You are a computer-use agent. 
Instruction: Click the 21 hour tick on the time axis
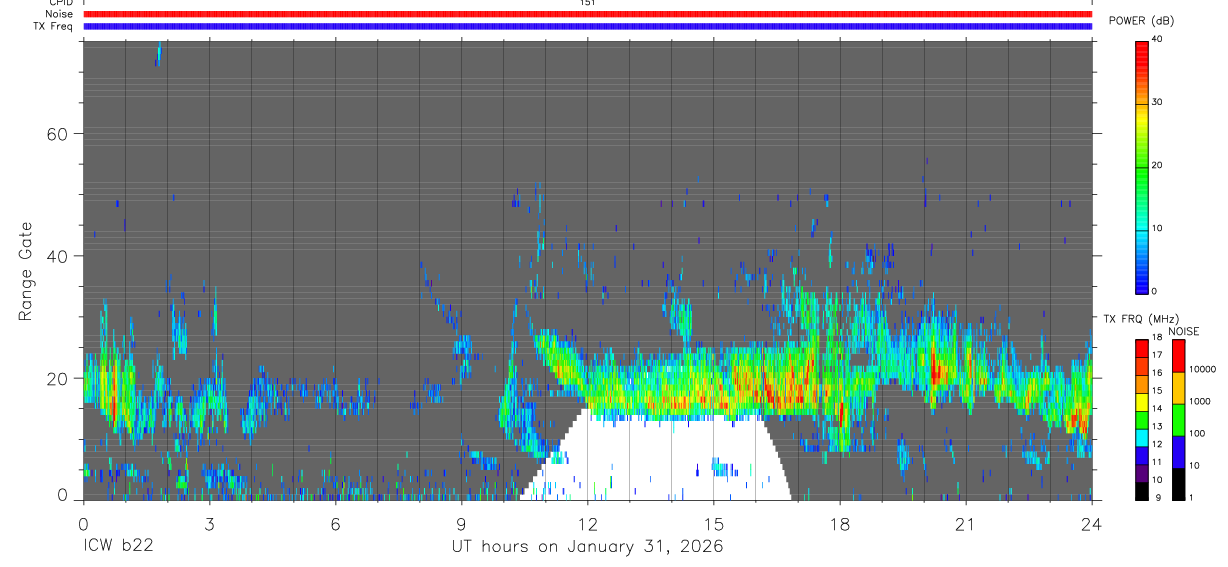pyautogui.click(x=965, y=523)
